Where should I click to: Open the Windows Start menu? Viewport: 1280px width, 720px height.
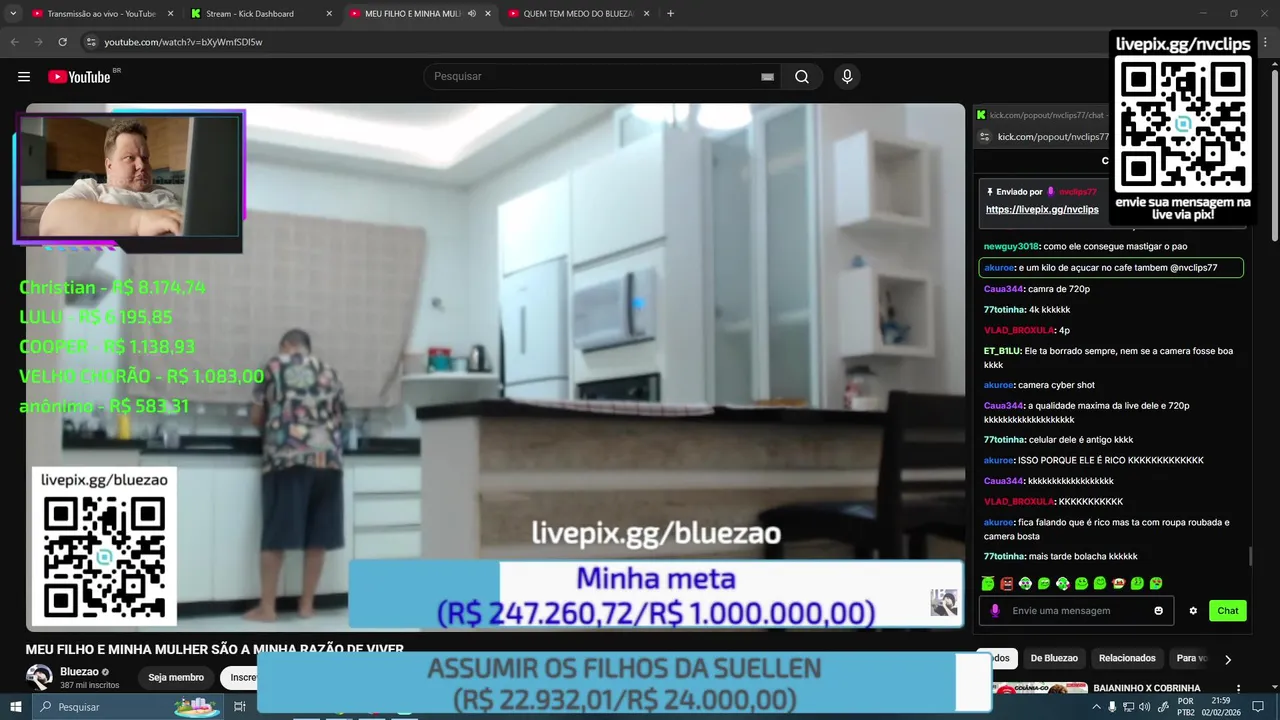coord(17,707)
